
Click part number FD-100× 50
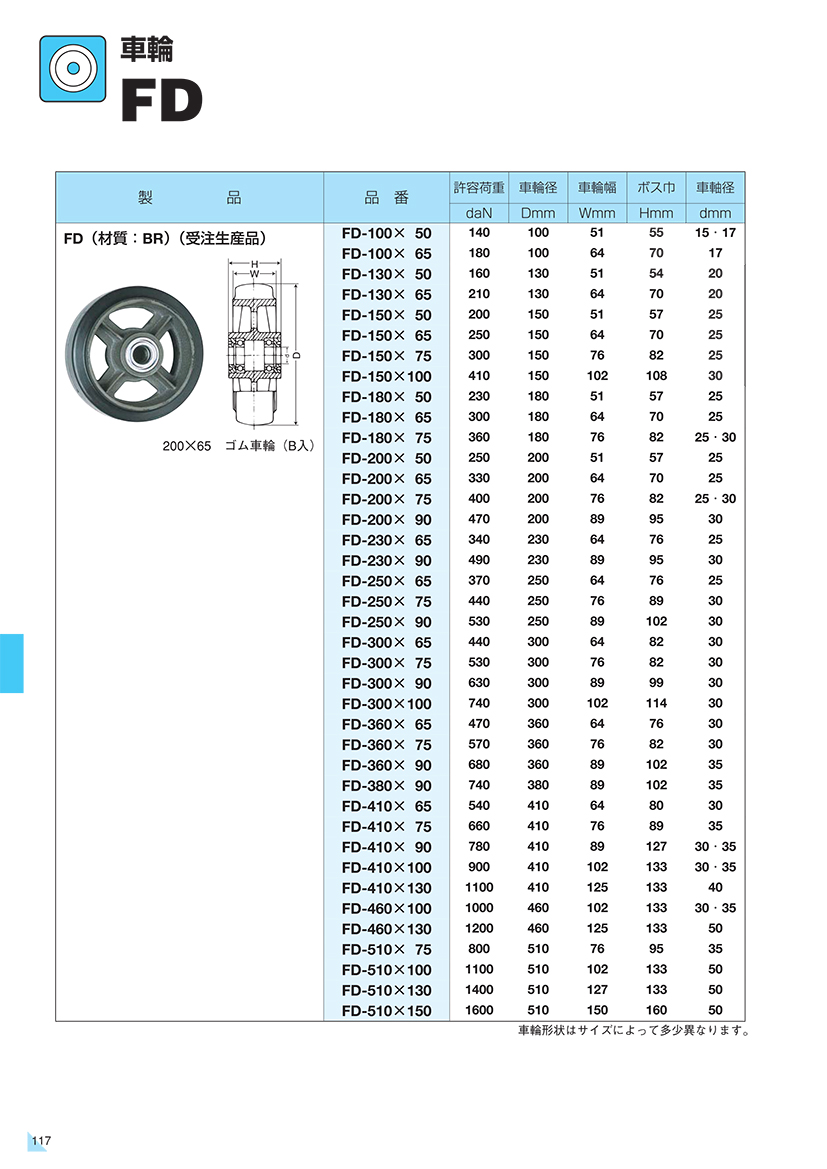[386, 233]
